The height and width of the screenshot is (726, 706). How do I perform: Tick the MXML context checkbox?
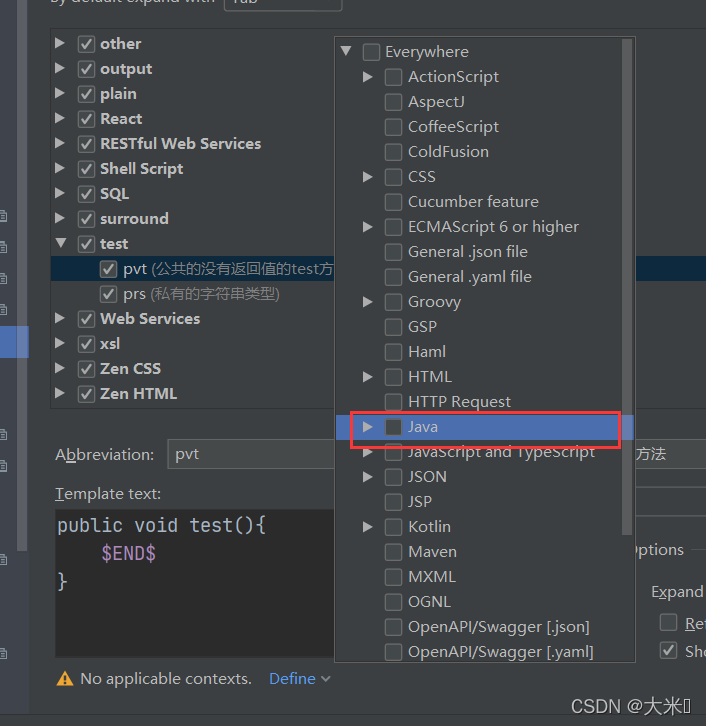[x=394, y=577]
